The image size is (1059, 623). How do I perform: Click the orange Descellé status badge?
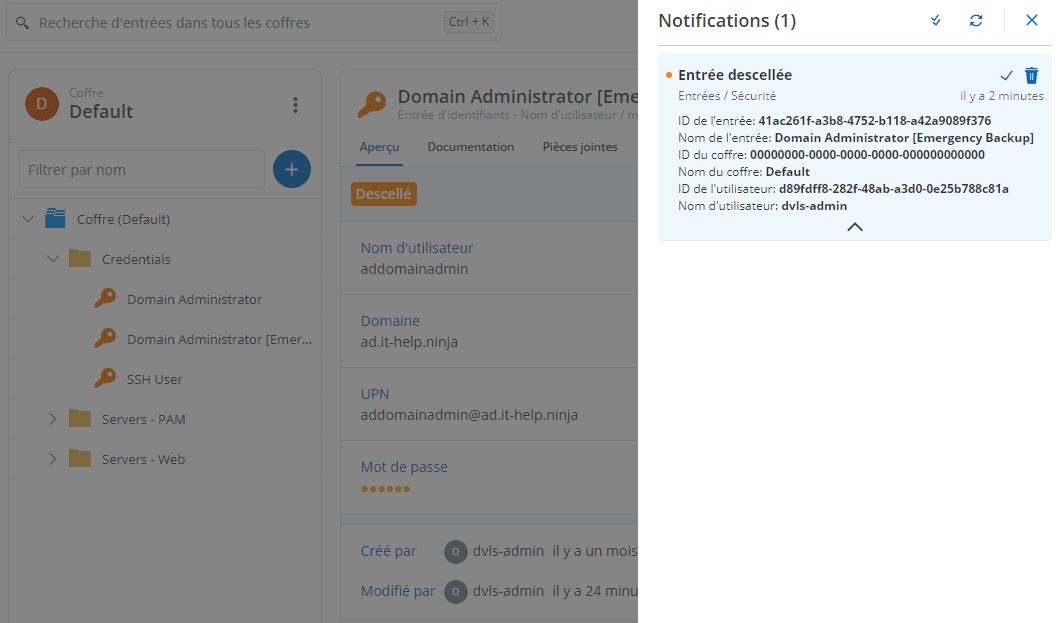(384, 194)
